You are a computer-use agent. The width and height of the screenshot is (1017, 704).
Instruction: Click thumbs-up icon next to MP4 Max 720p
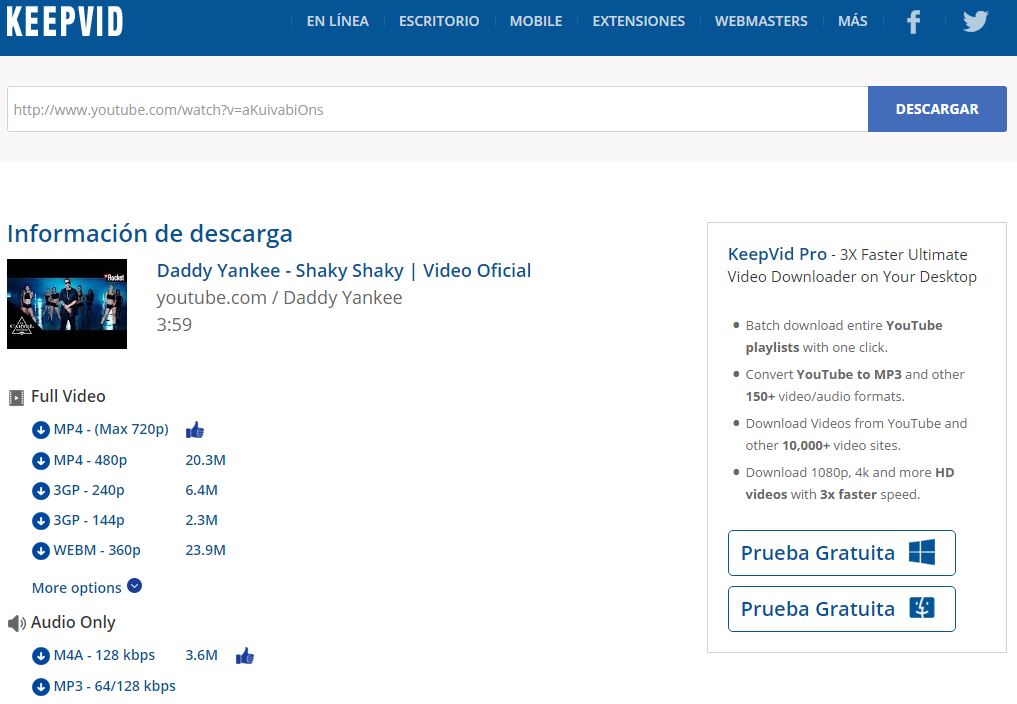pos(195,430)
